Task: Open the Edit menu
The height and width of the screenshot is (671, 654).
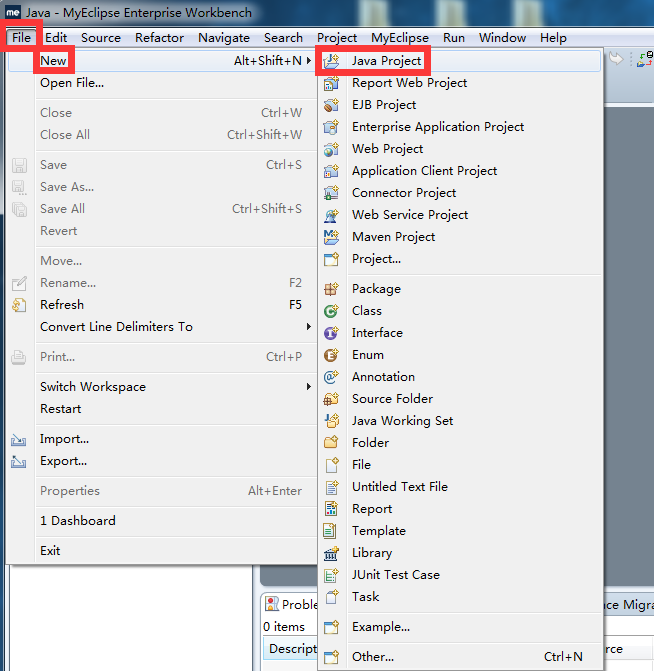Action: point(56,38)
